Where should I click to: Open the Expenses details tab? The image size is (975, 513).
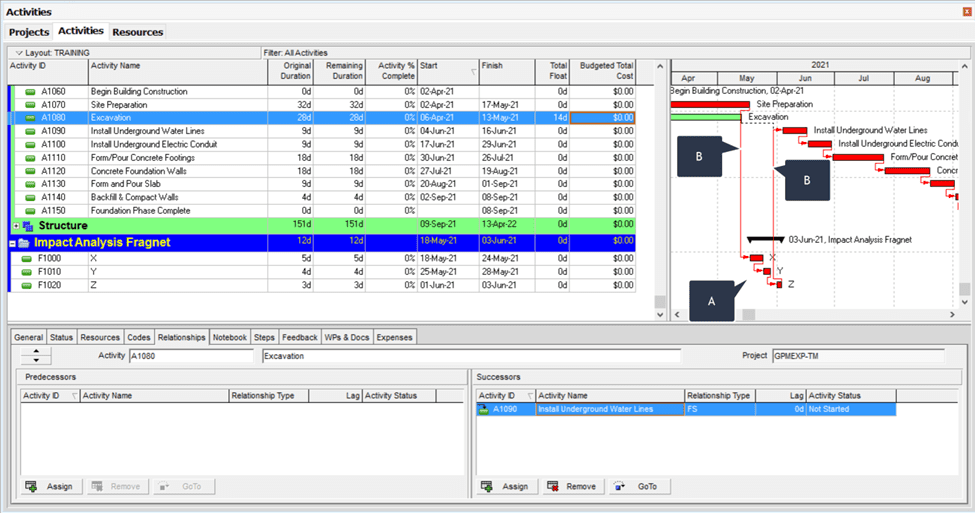(x=394, y=337)
